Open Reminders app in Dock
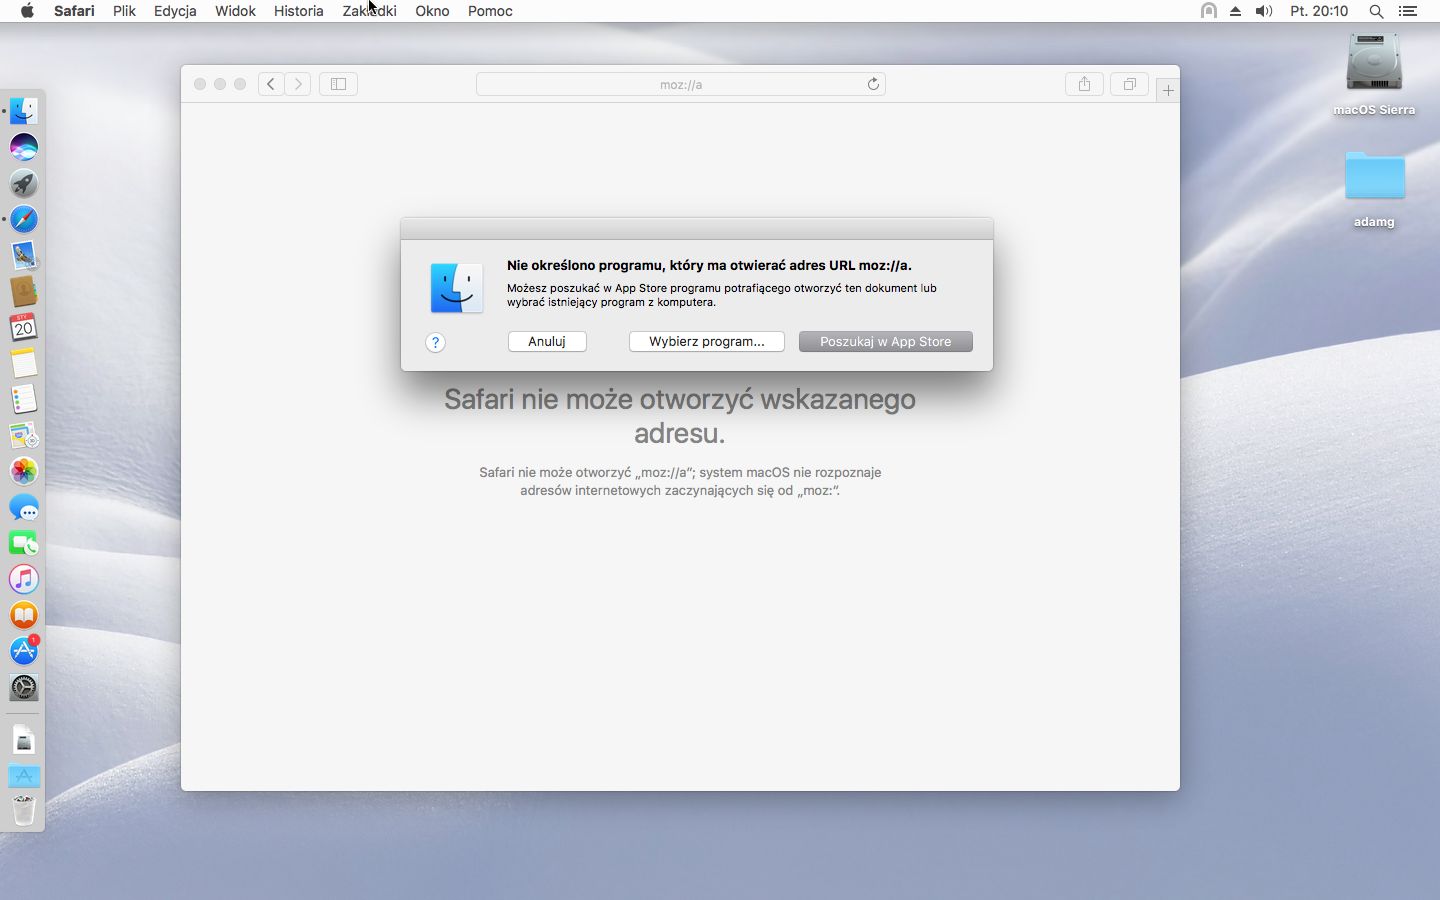The height and width of the screenshot is (900, 1440). pyautogui.click(x=24, y=399)
